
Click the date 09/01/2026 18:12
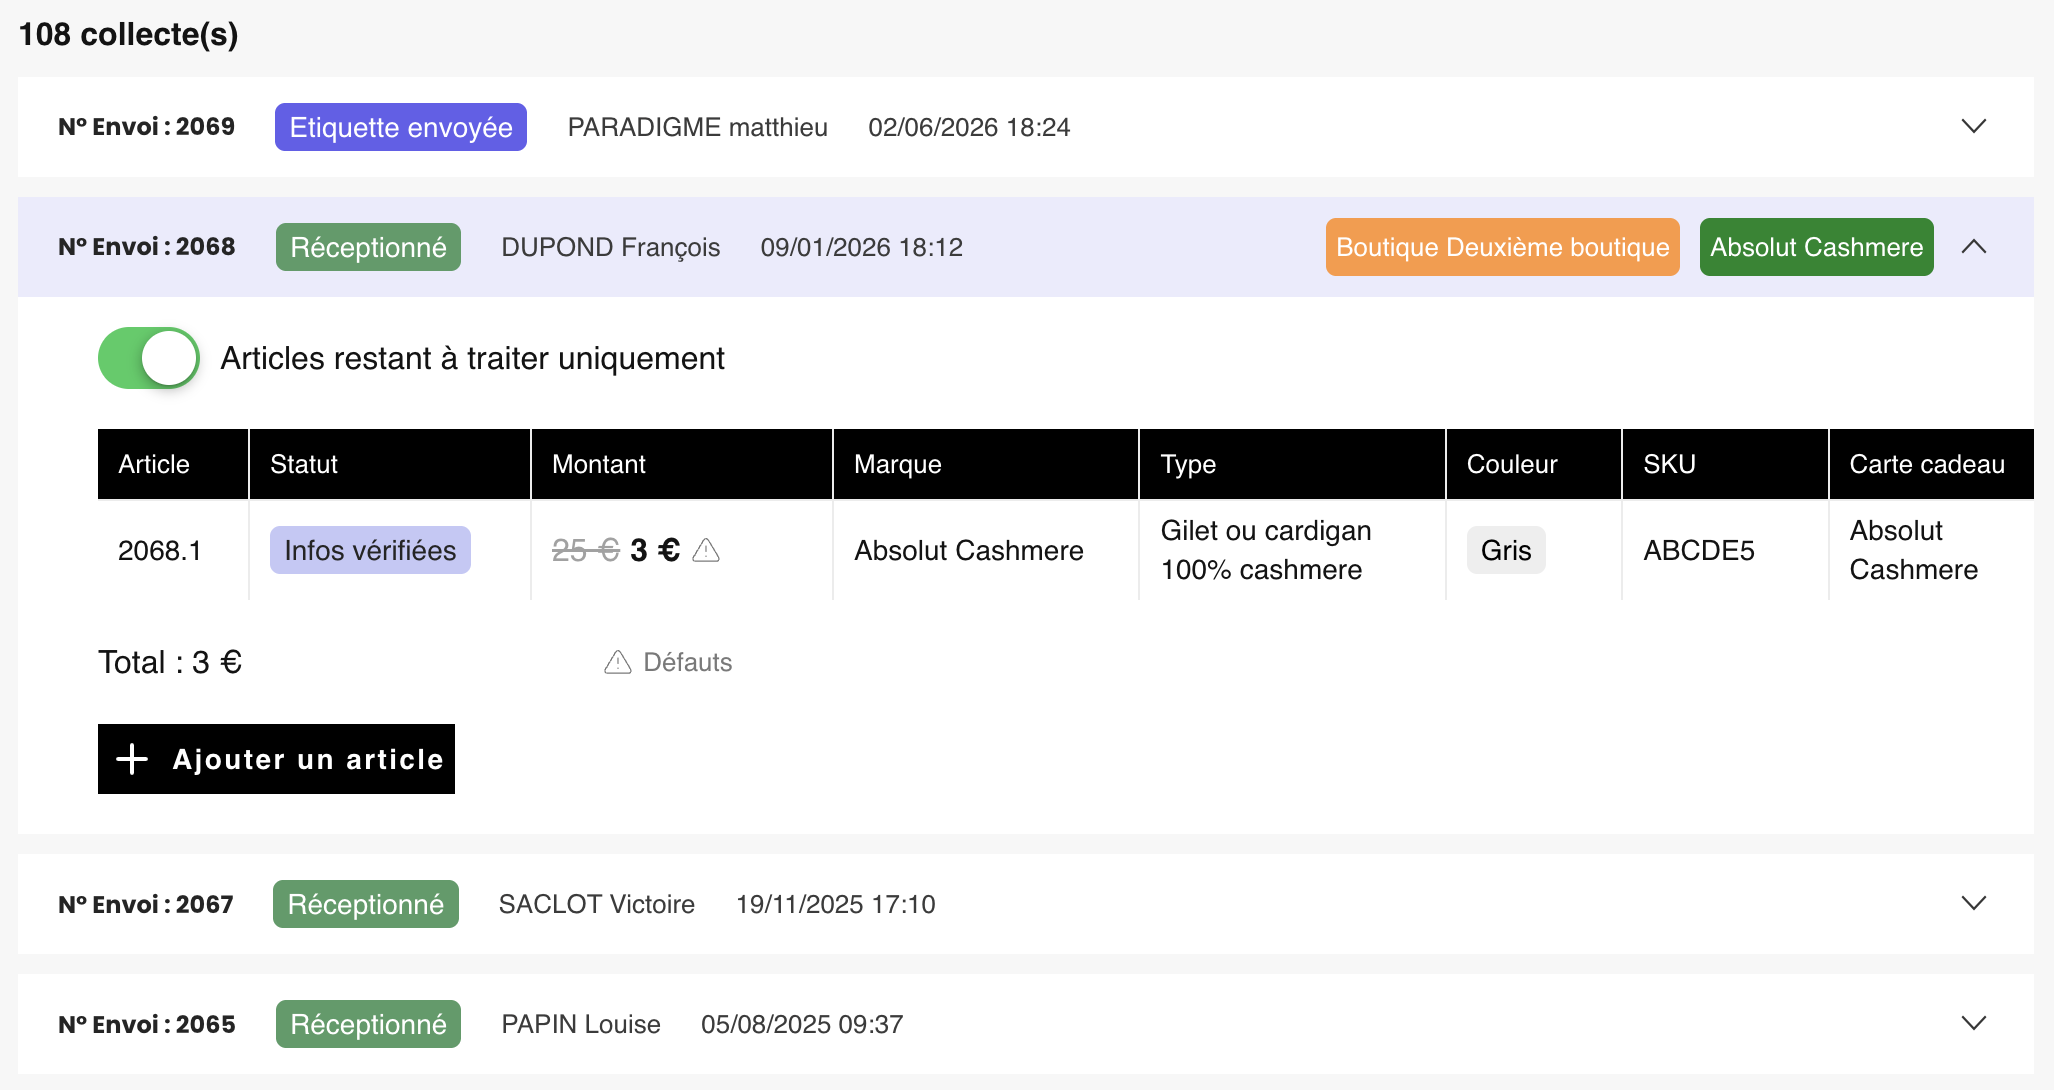[x=861, y=247]
